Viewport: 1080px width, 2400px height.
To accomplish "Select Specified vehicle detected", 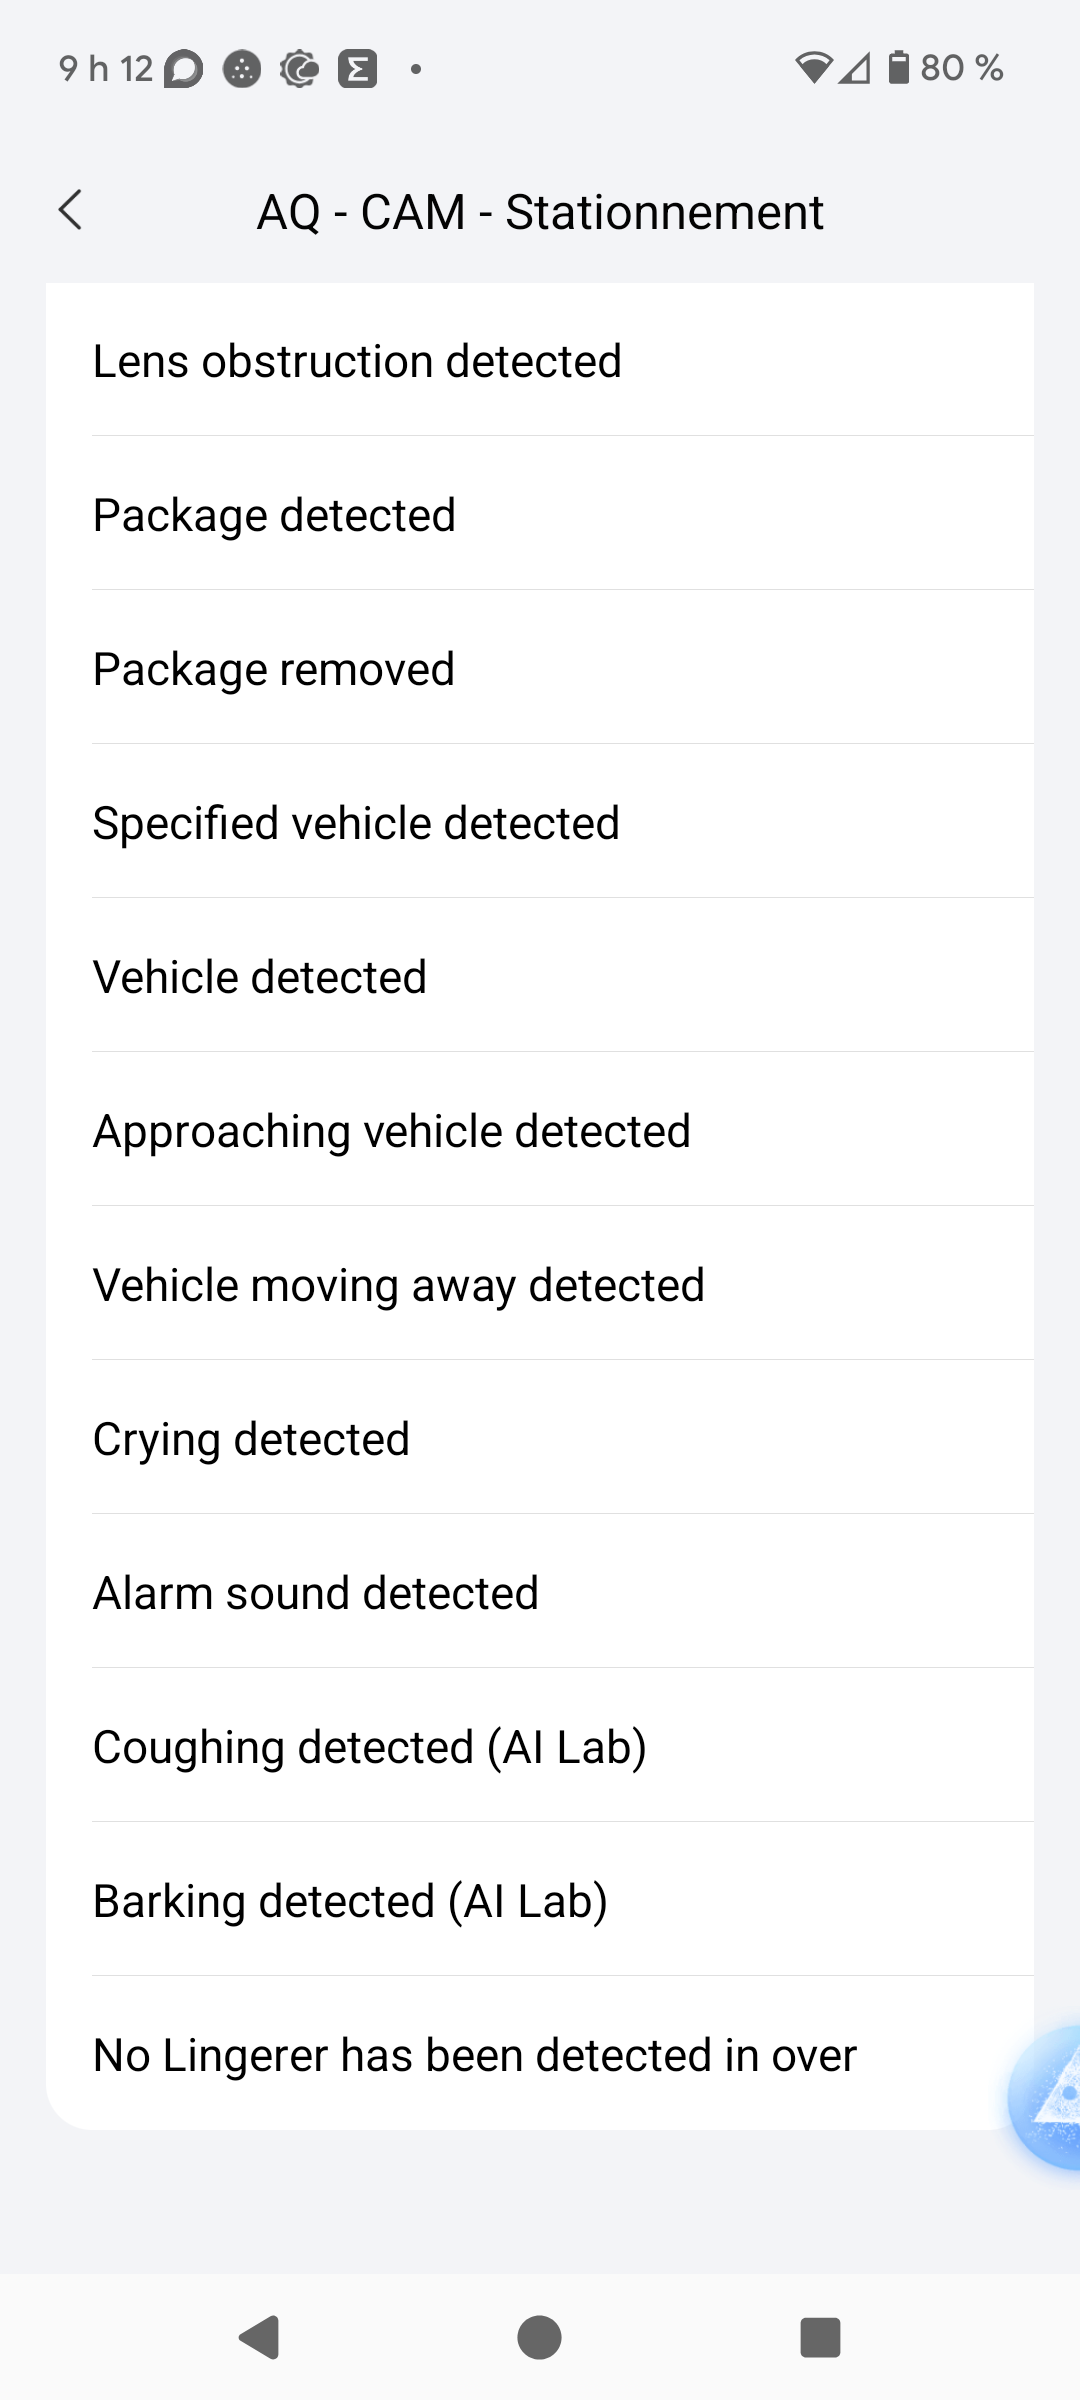I will (540, 823).
